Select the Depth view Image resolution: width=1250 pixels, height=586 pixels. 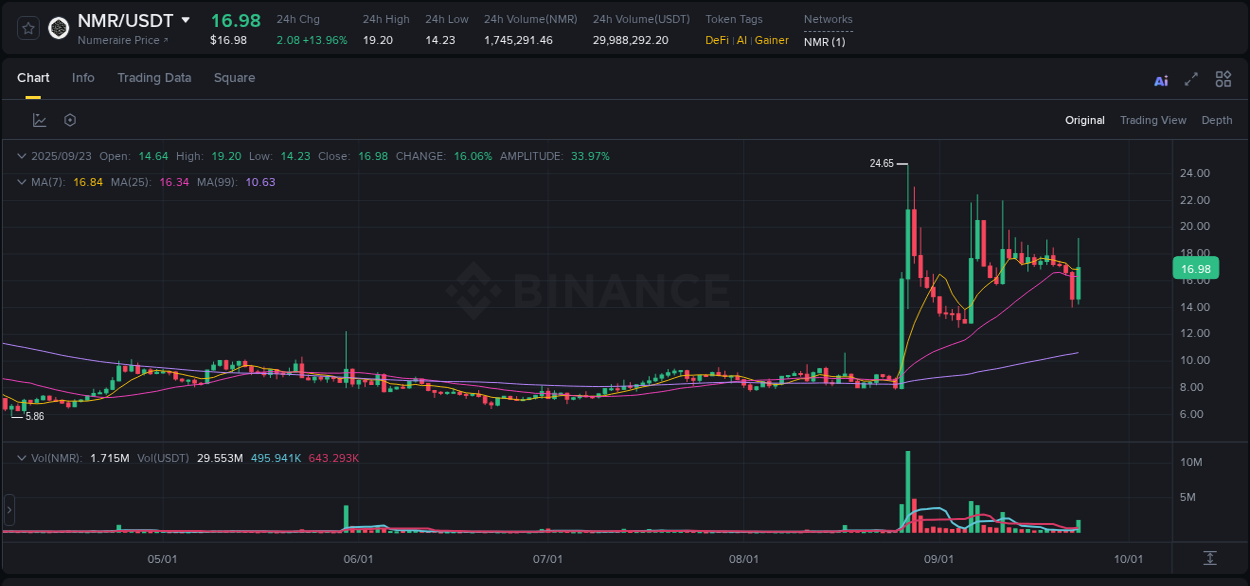pos(1216,120)
